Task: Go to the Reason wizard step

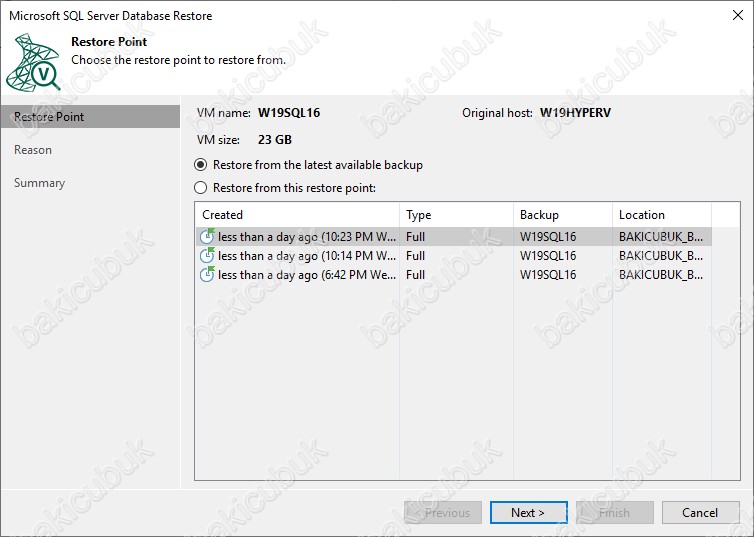Action: coord(33,150)
